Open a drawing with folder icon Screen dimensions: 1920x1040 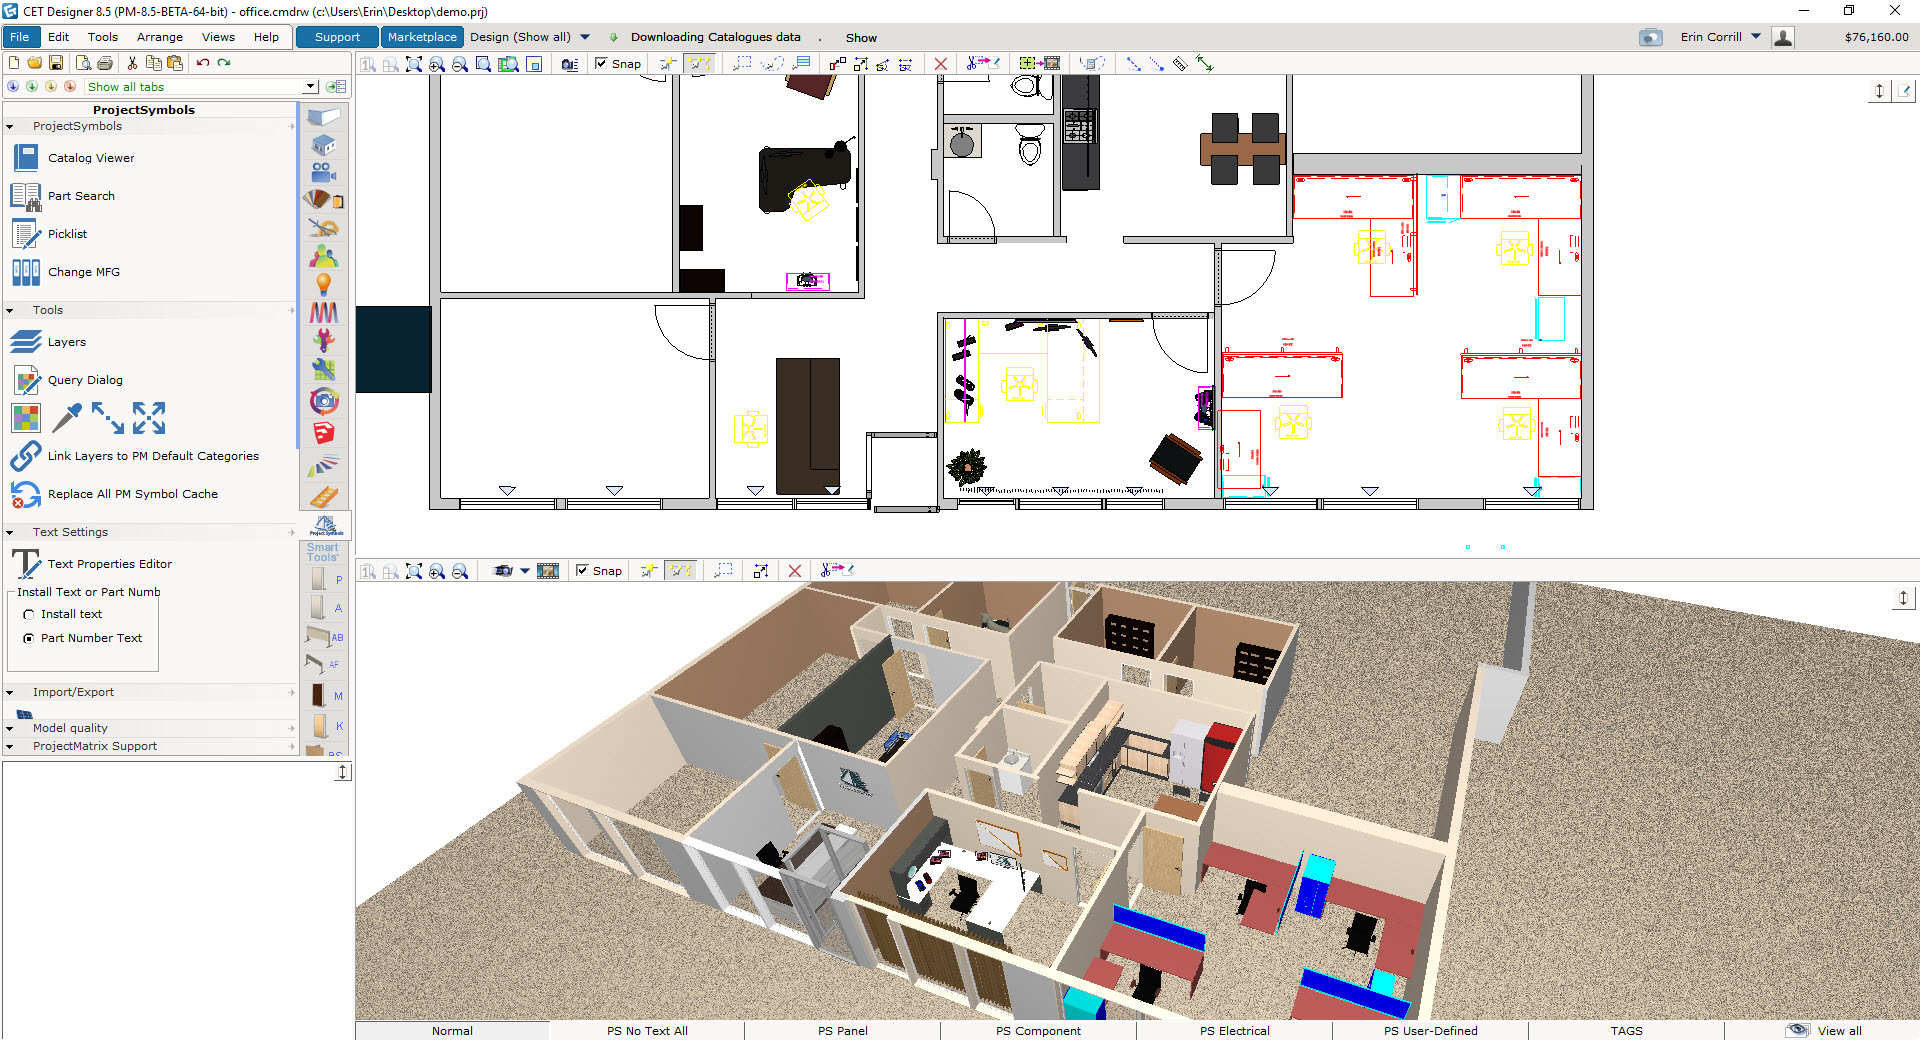coord(35,63)
